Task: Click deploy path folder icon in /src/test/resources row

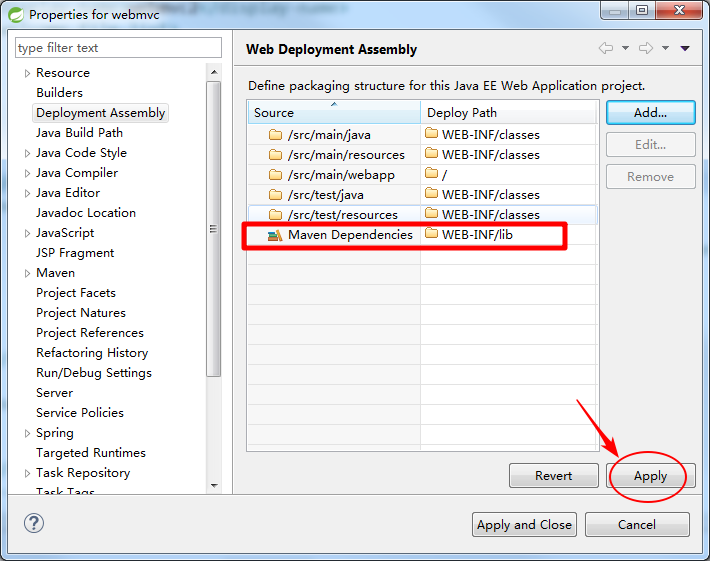Action: point(432,213)
